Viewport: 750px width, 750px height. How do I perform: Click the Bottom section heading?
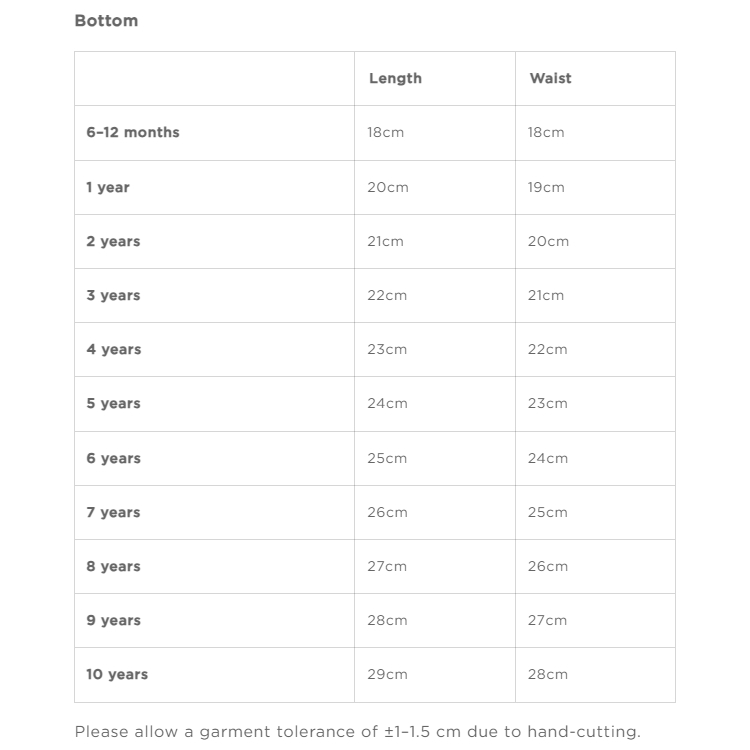pos(106,20)
